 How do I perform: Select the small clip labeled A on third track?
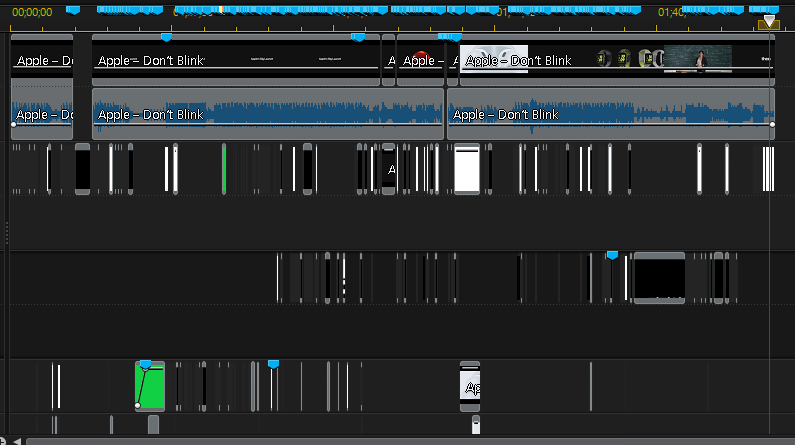coord(389,169)
